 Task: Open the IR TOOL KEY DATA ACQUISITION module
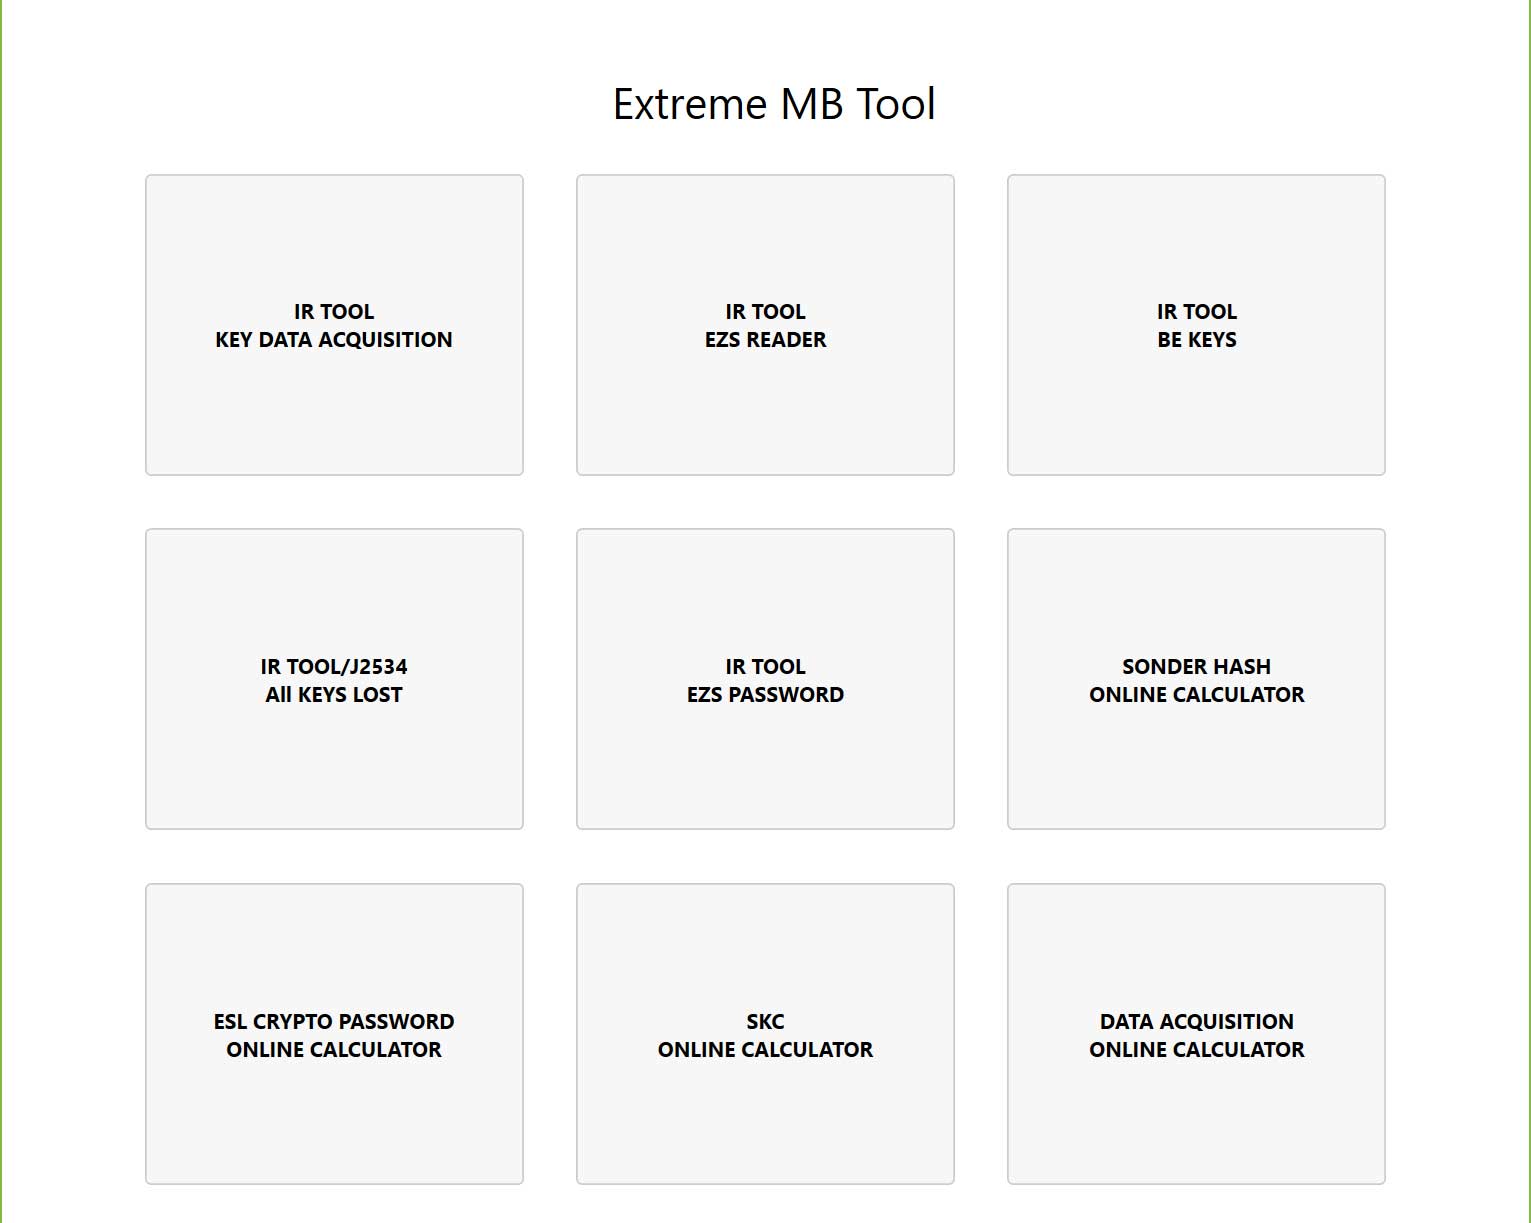pos(334,325)
